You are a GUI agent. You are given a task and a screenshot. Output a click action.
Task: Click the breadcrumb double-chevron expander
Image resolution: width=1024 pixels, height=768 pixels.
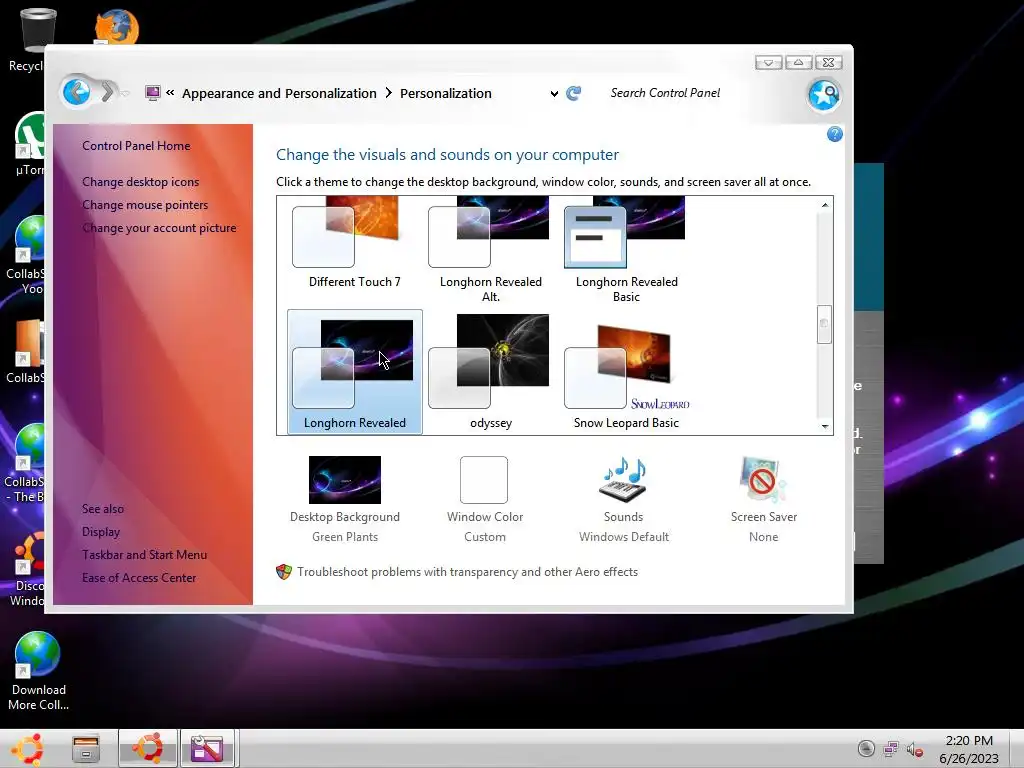pos(170,93)
